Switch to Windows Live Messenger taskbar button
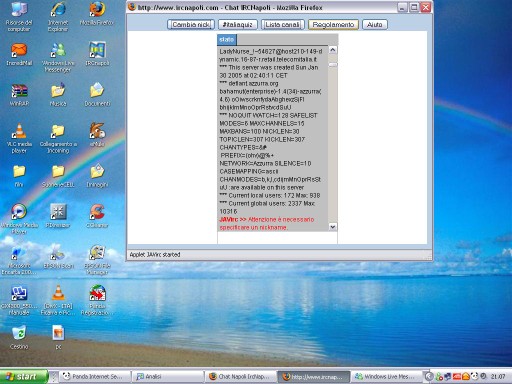512x384 pixels. 386,377
